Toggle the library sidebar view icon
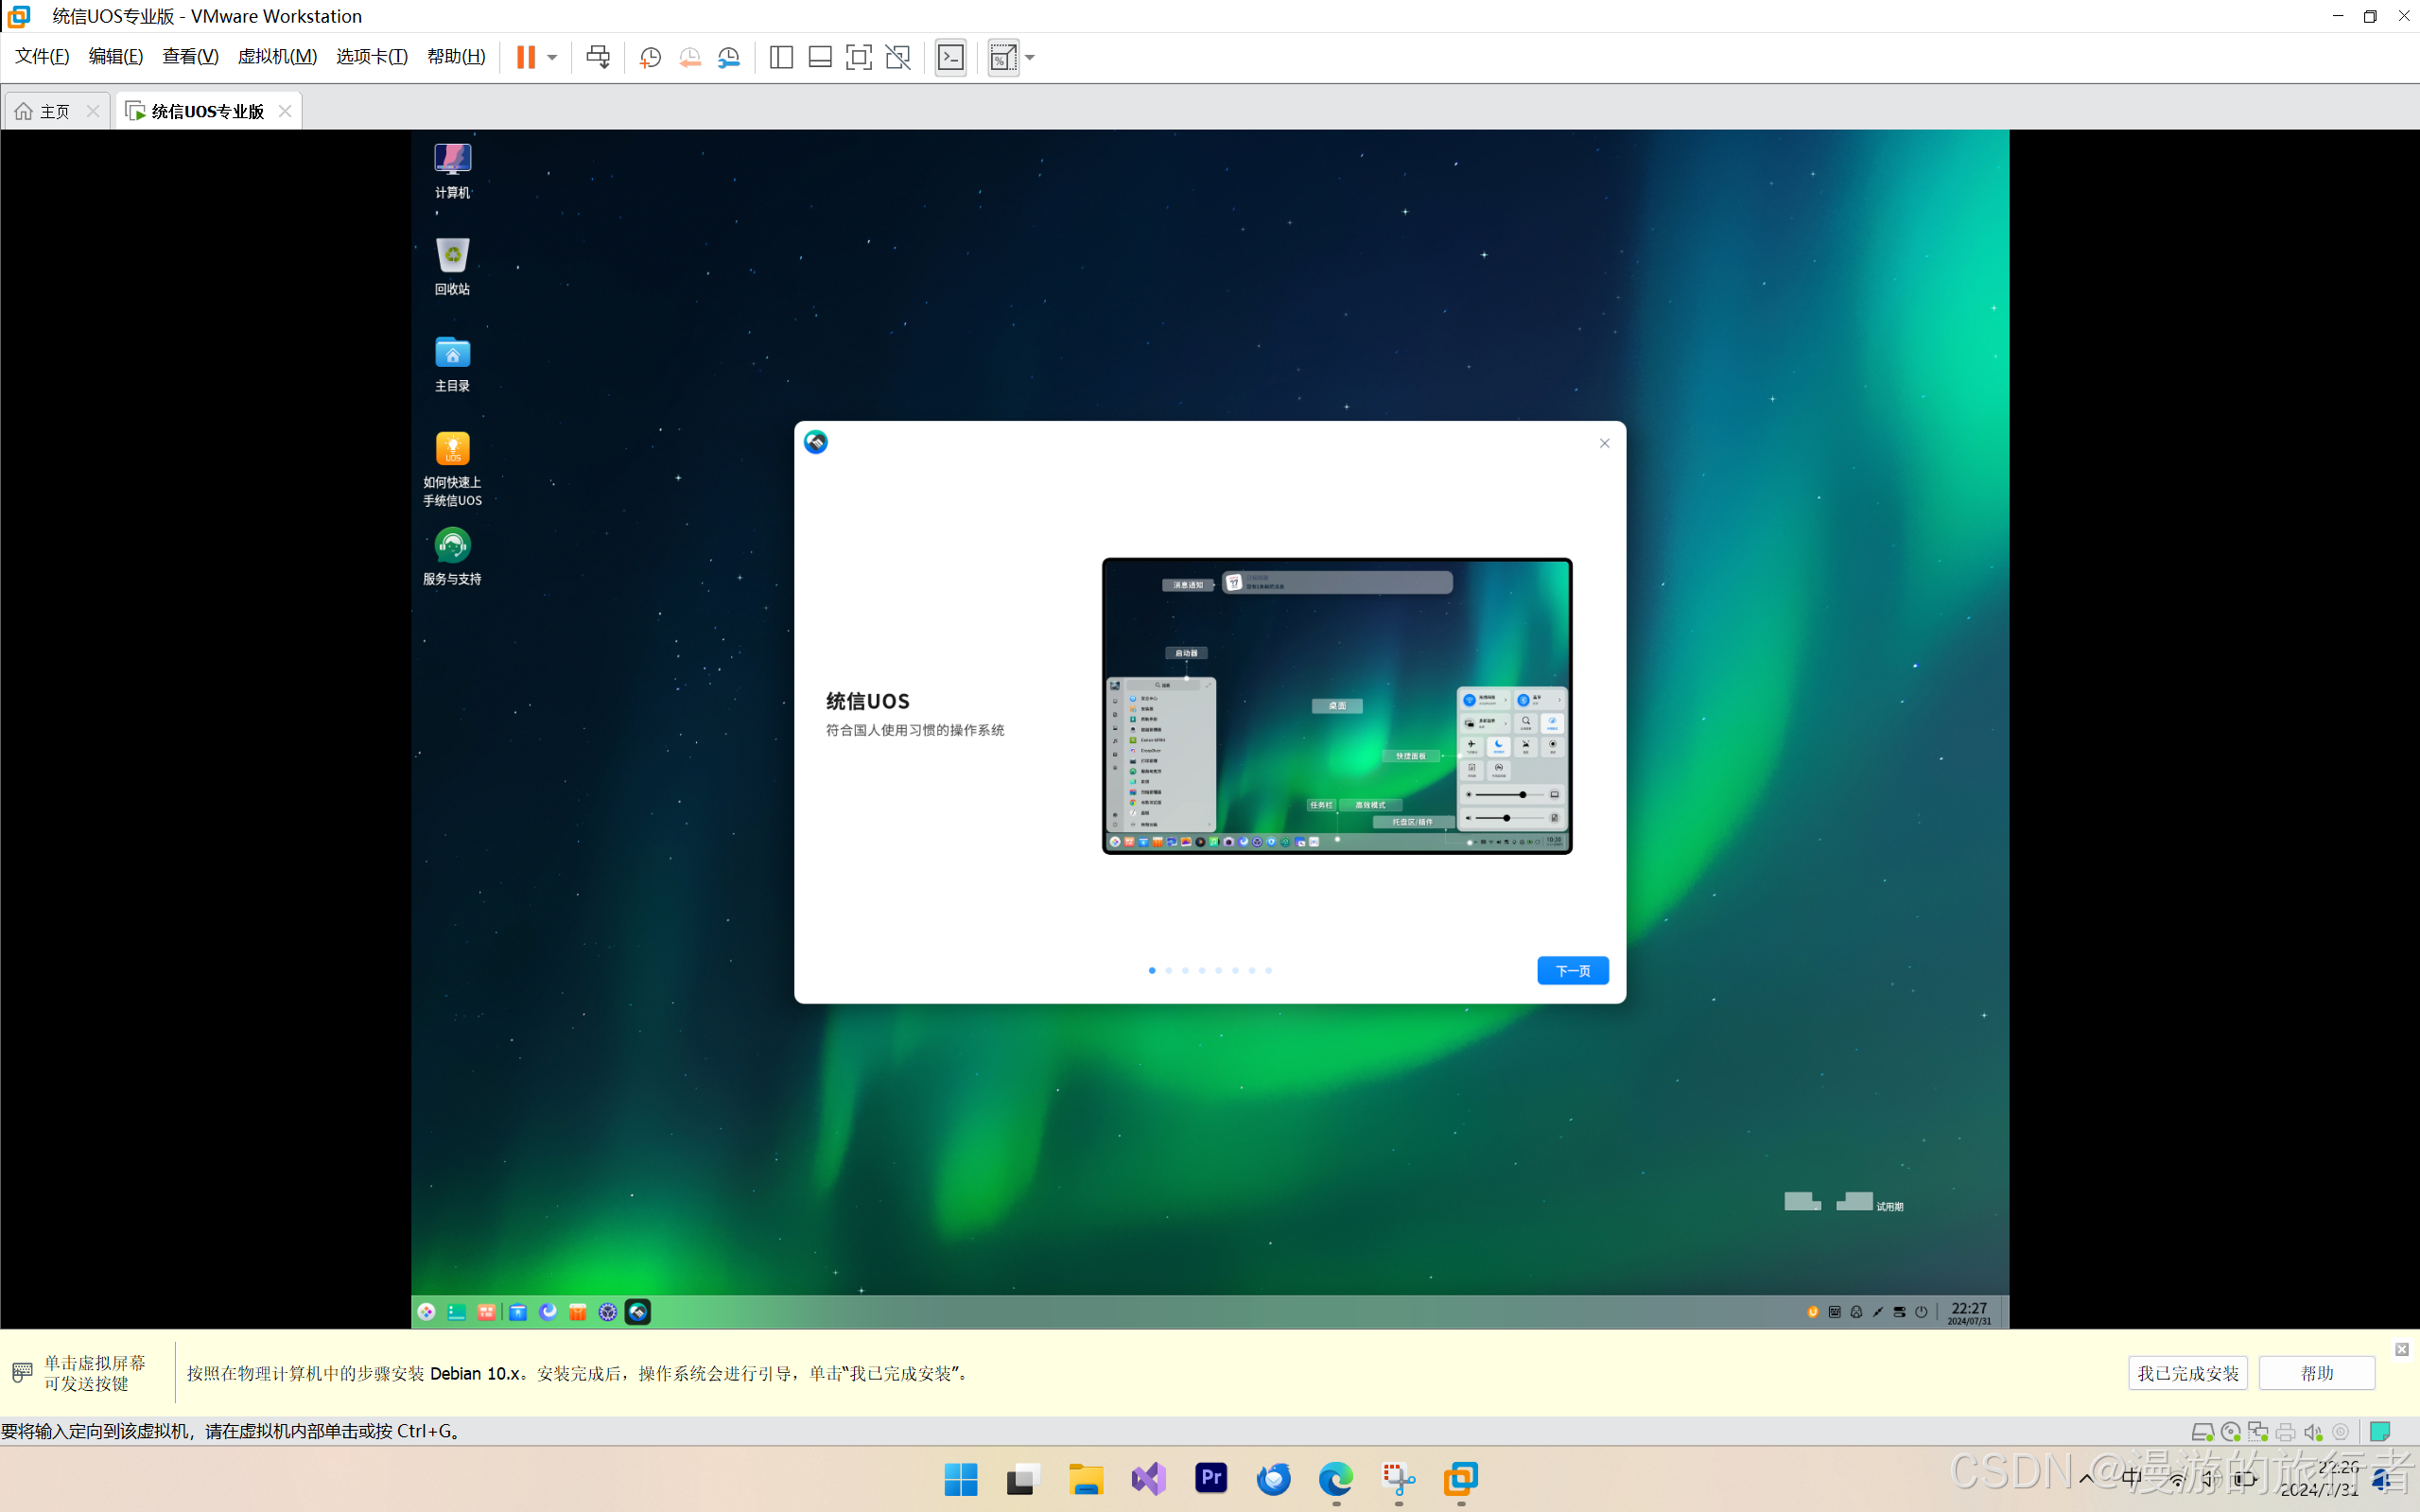2420x1512 pixels. pyautogui.click(x=781, y=58)
